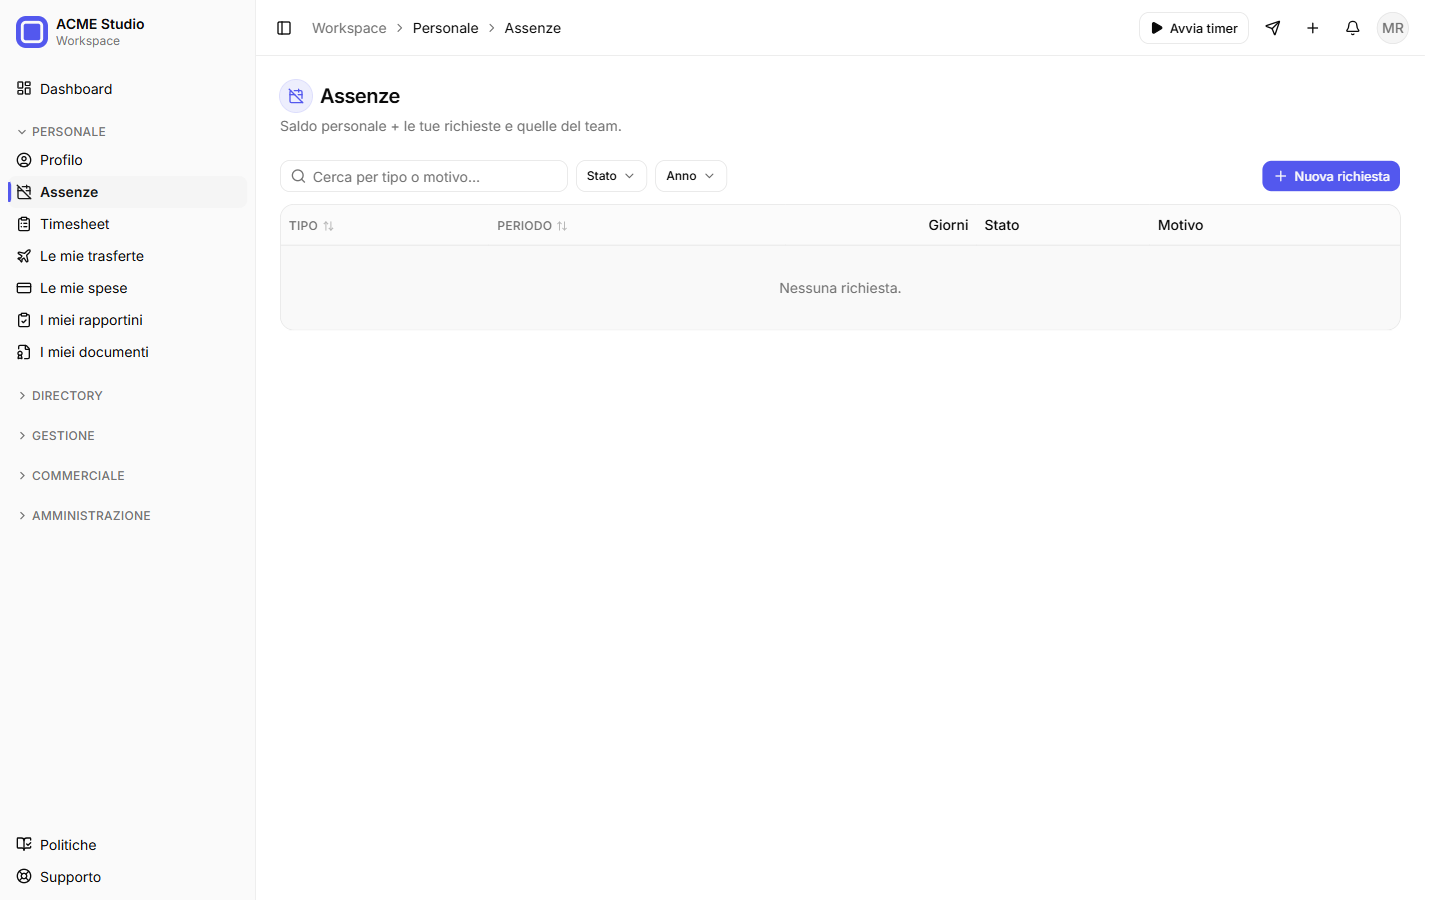
Task: Click the I miei rapportini icon
Action: click(24, 320)
